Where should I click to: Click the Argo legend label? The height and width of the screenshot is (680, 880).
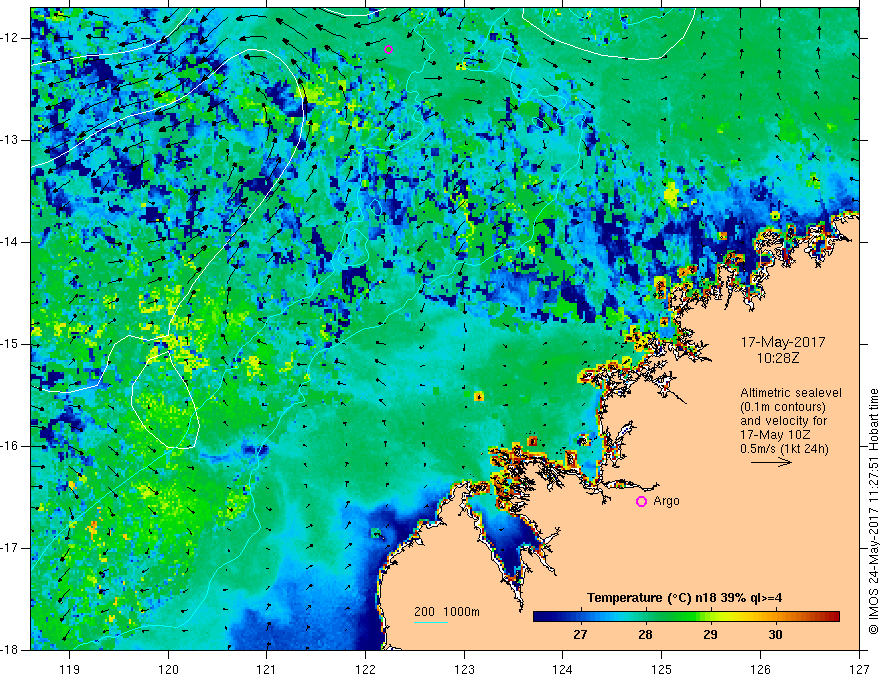point(666,501)
